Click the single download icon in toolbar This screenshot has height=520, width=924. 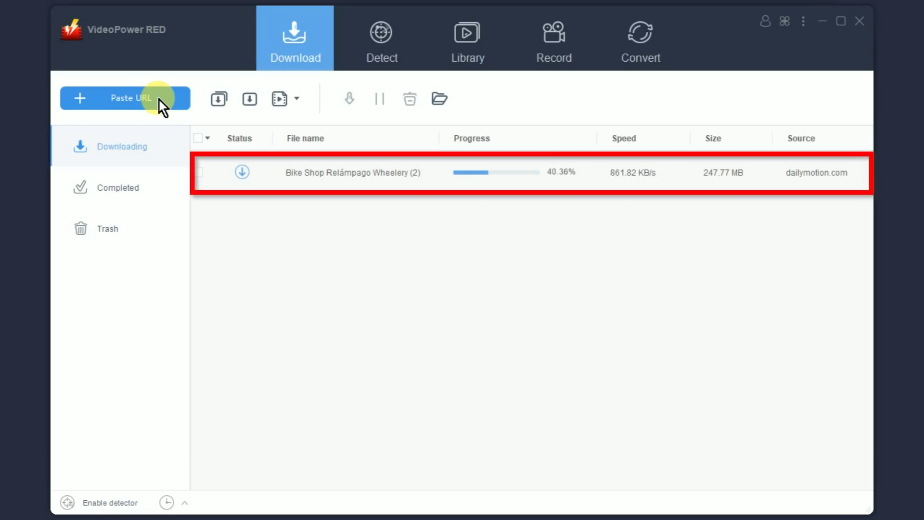coord(249,98)
